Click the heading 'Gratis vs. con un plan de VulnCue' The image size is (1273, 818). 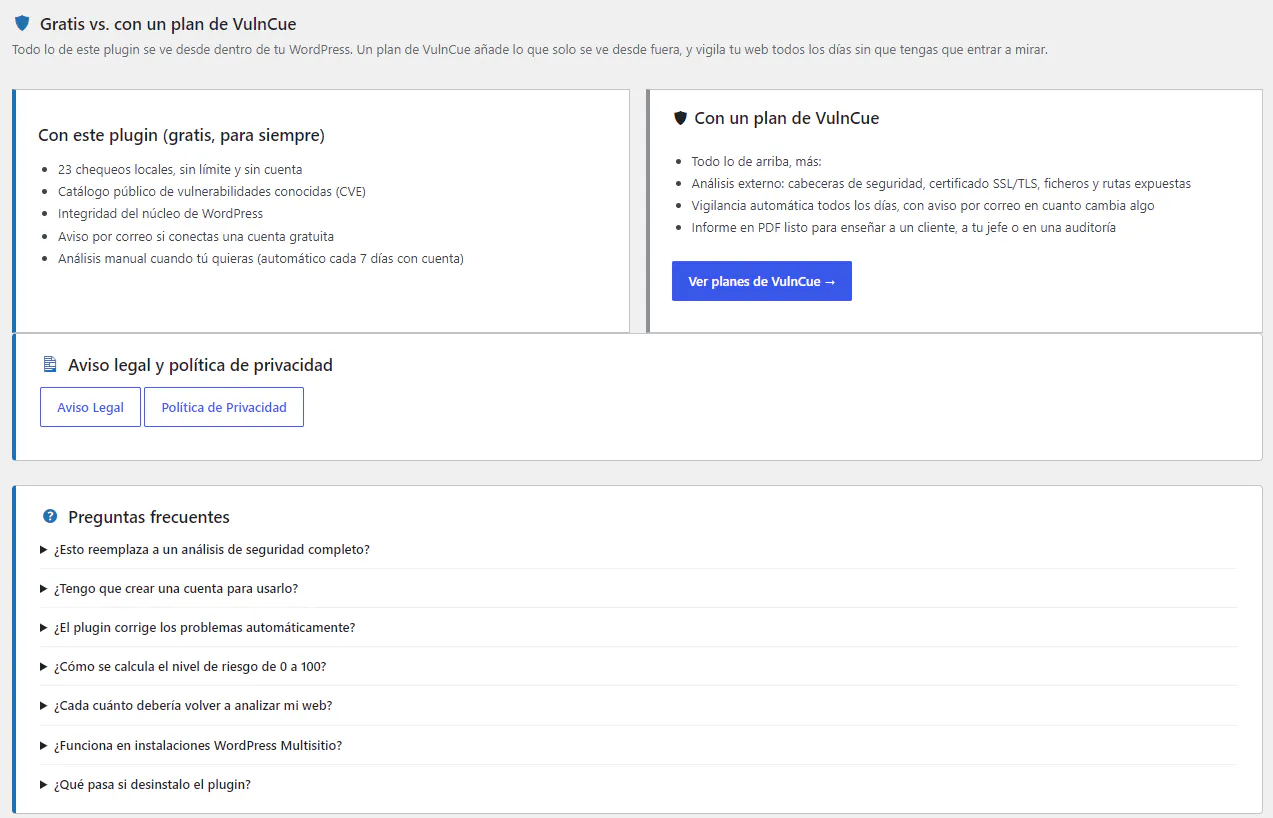[x=168, y=24]
